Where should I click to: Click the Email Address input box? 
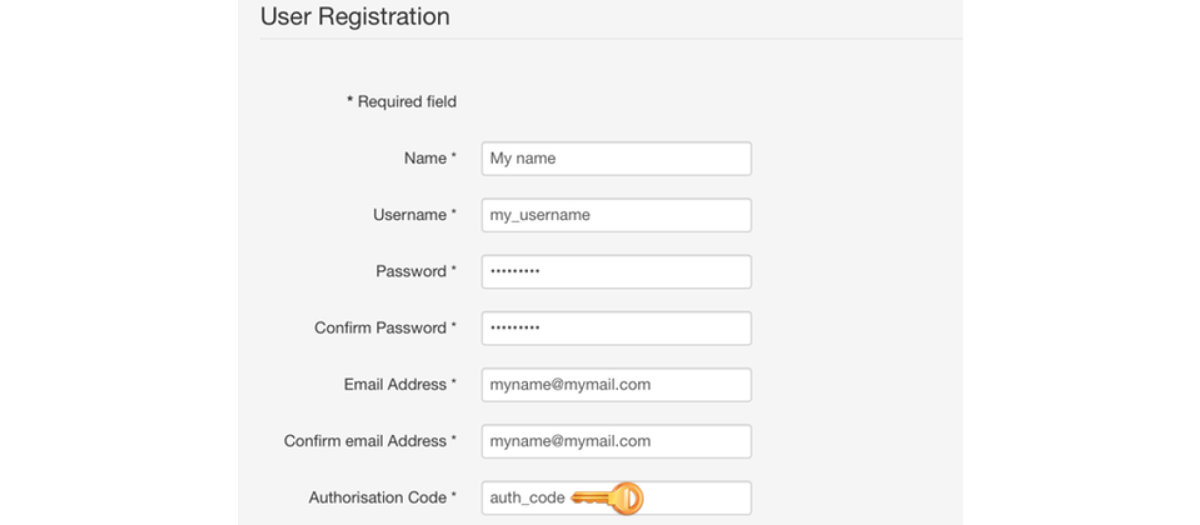click(x=616, y=384)
